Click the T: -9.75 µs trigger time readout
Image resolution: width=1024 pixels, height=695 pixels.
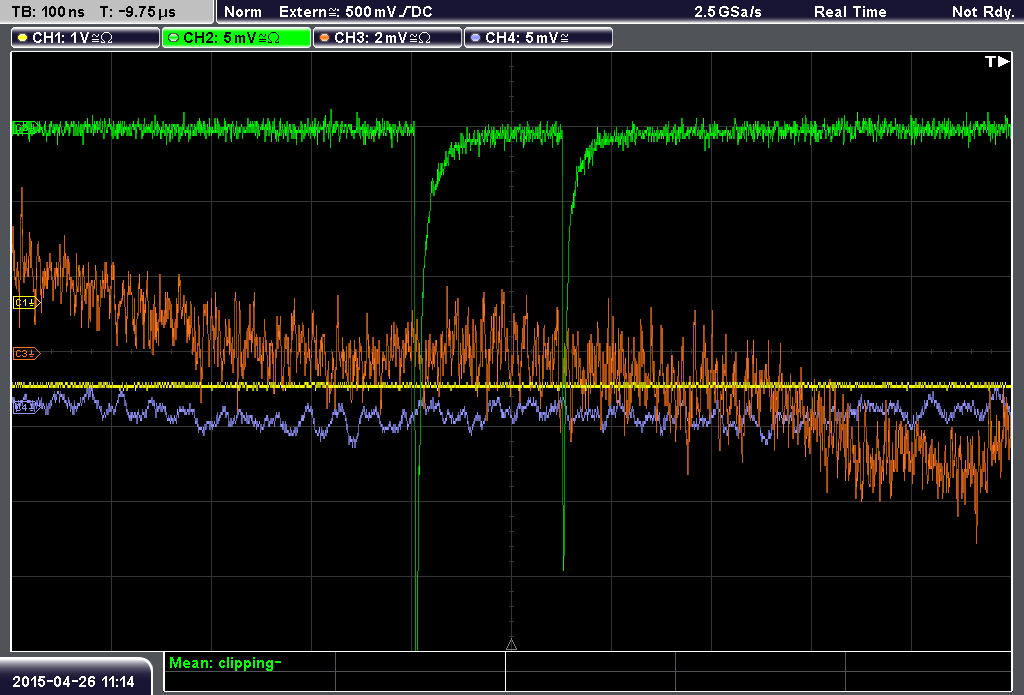[138, 12]
